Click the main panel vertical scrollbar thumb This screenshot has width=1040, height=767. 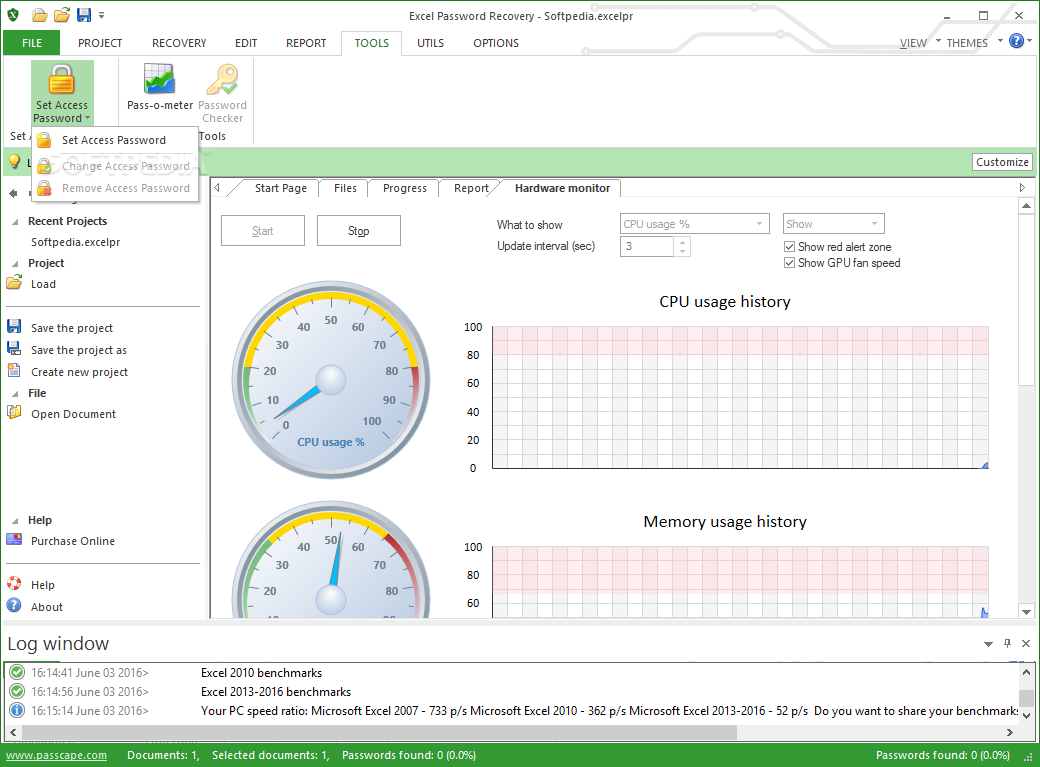coord(1026,299)
